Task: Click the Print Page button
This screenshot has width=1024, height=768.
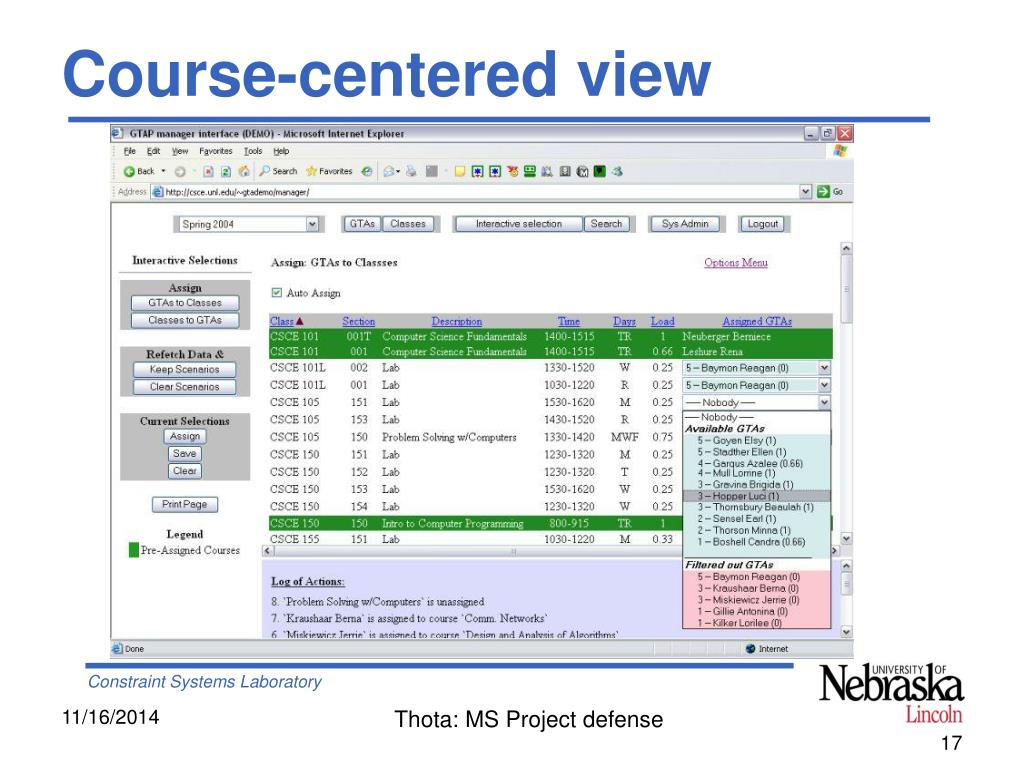Action: 185,505
